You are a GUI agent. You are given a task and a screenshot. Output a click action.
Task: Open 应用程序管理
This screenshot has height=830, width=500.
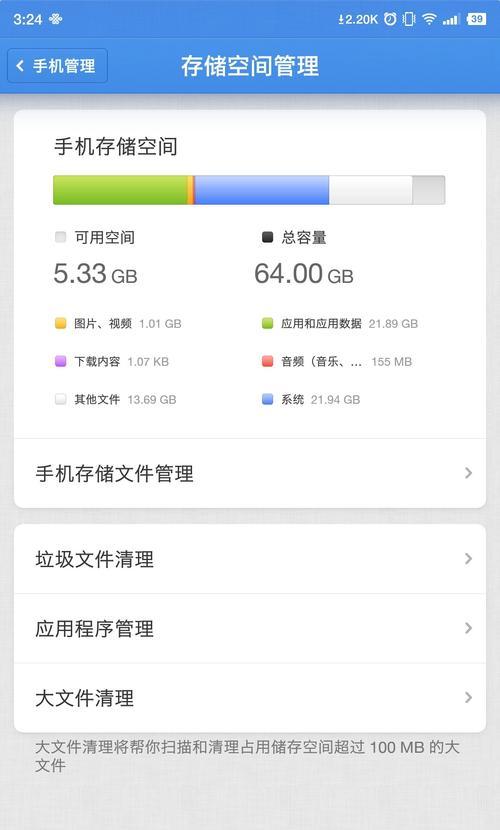pos(250,628)
